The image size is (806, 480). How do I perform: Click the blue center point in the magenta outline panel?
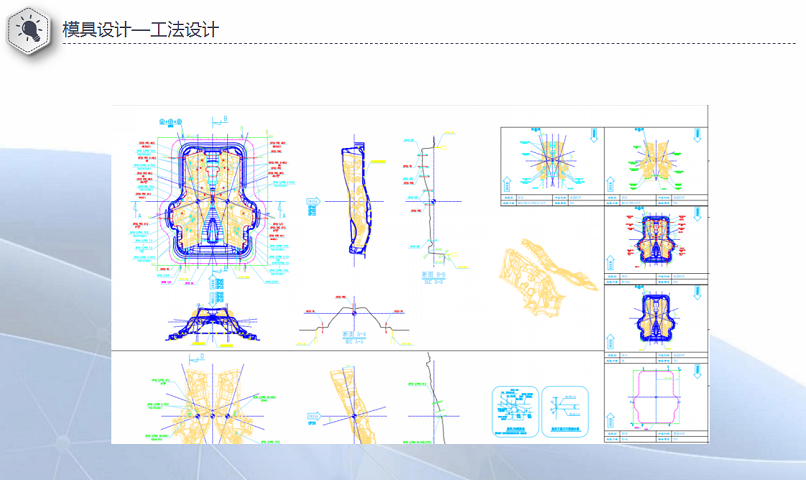[655, 396]
